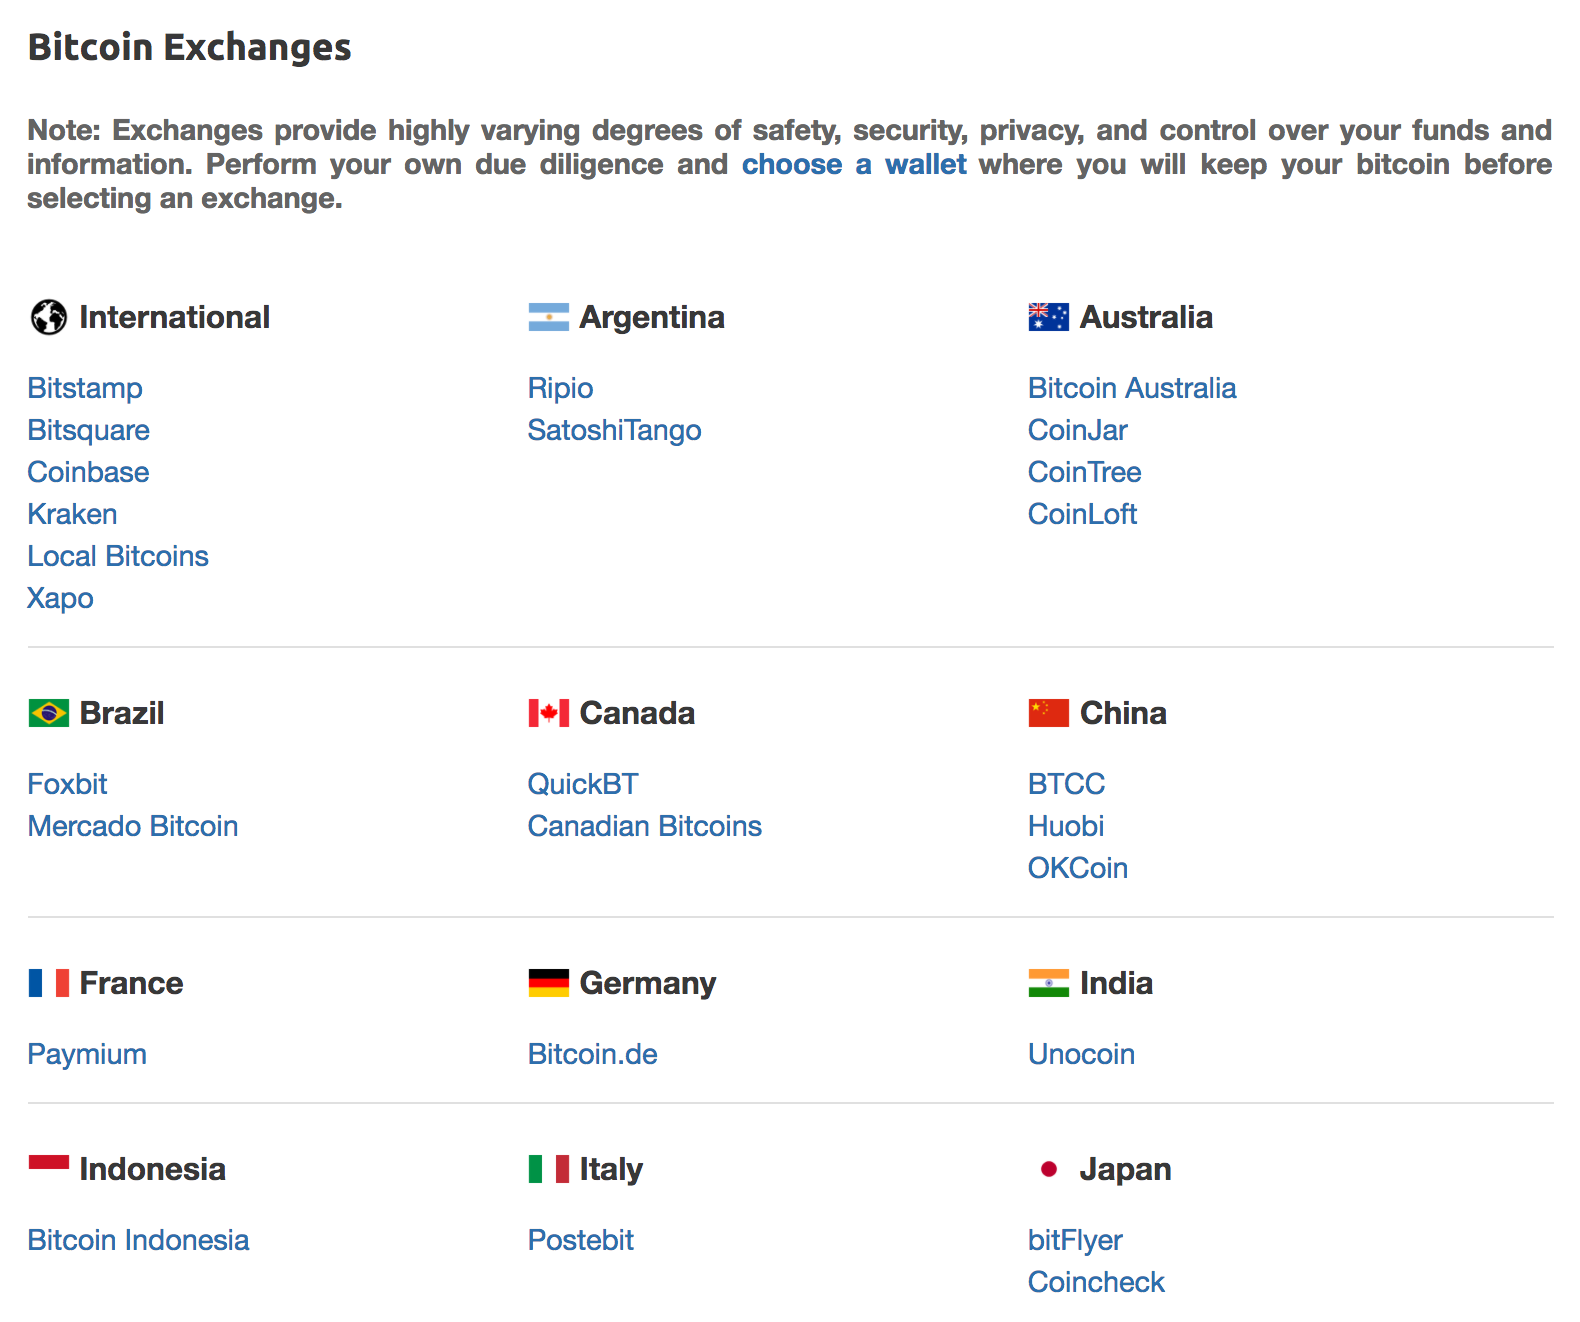Go to the Kraken exchange
This screenshot has height=1322, width=1580.
coord(73,514)
